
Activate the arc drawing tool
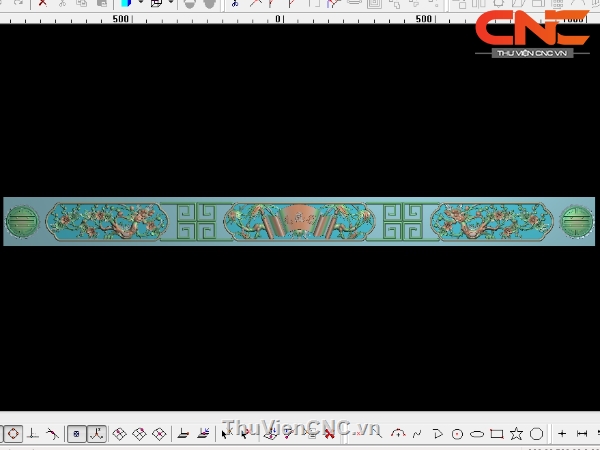point(398,434)
